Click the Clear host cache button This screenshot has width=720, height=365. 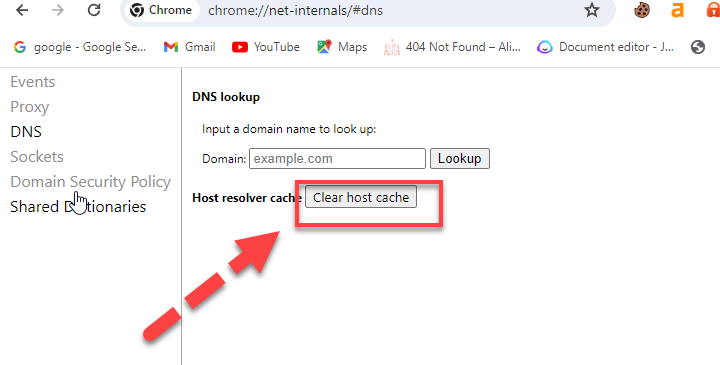point(361,197)
